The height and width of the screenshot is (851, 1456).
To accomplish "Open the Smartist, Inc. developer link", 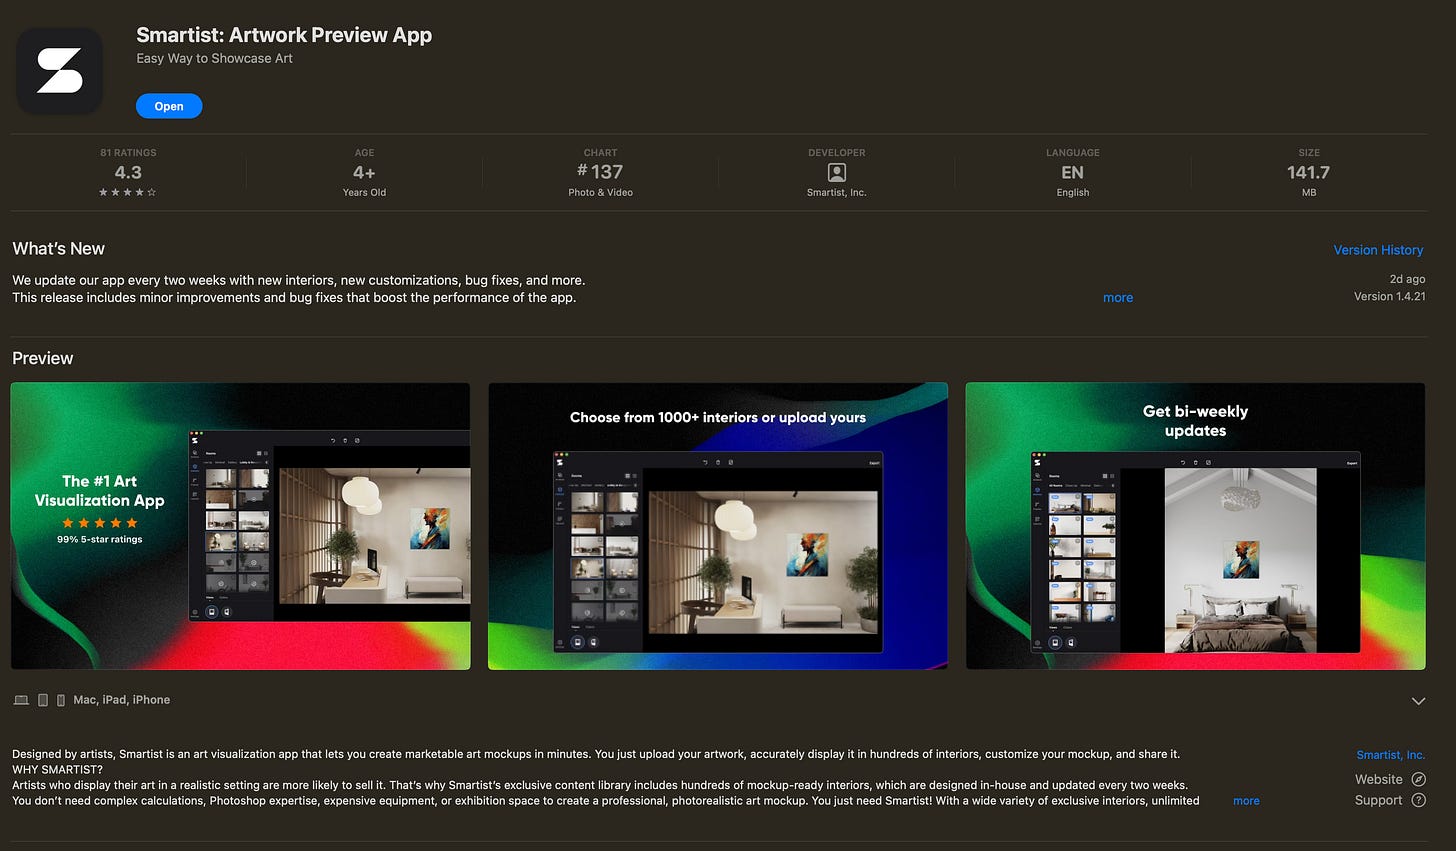I will point(1390,755).
